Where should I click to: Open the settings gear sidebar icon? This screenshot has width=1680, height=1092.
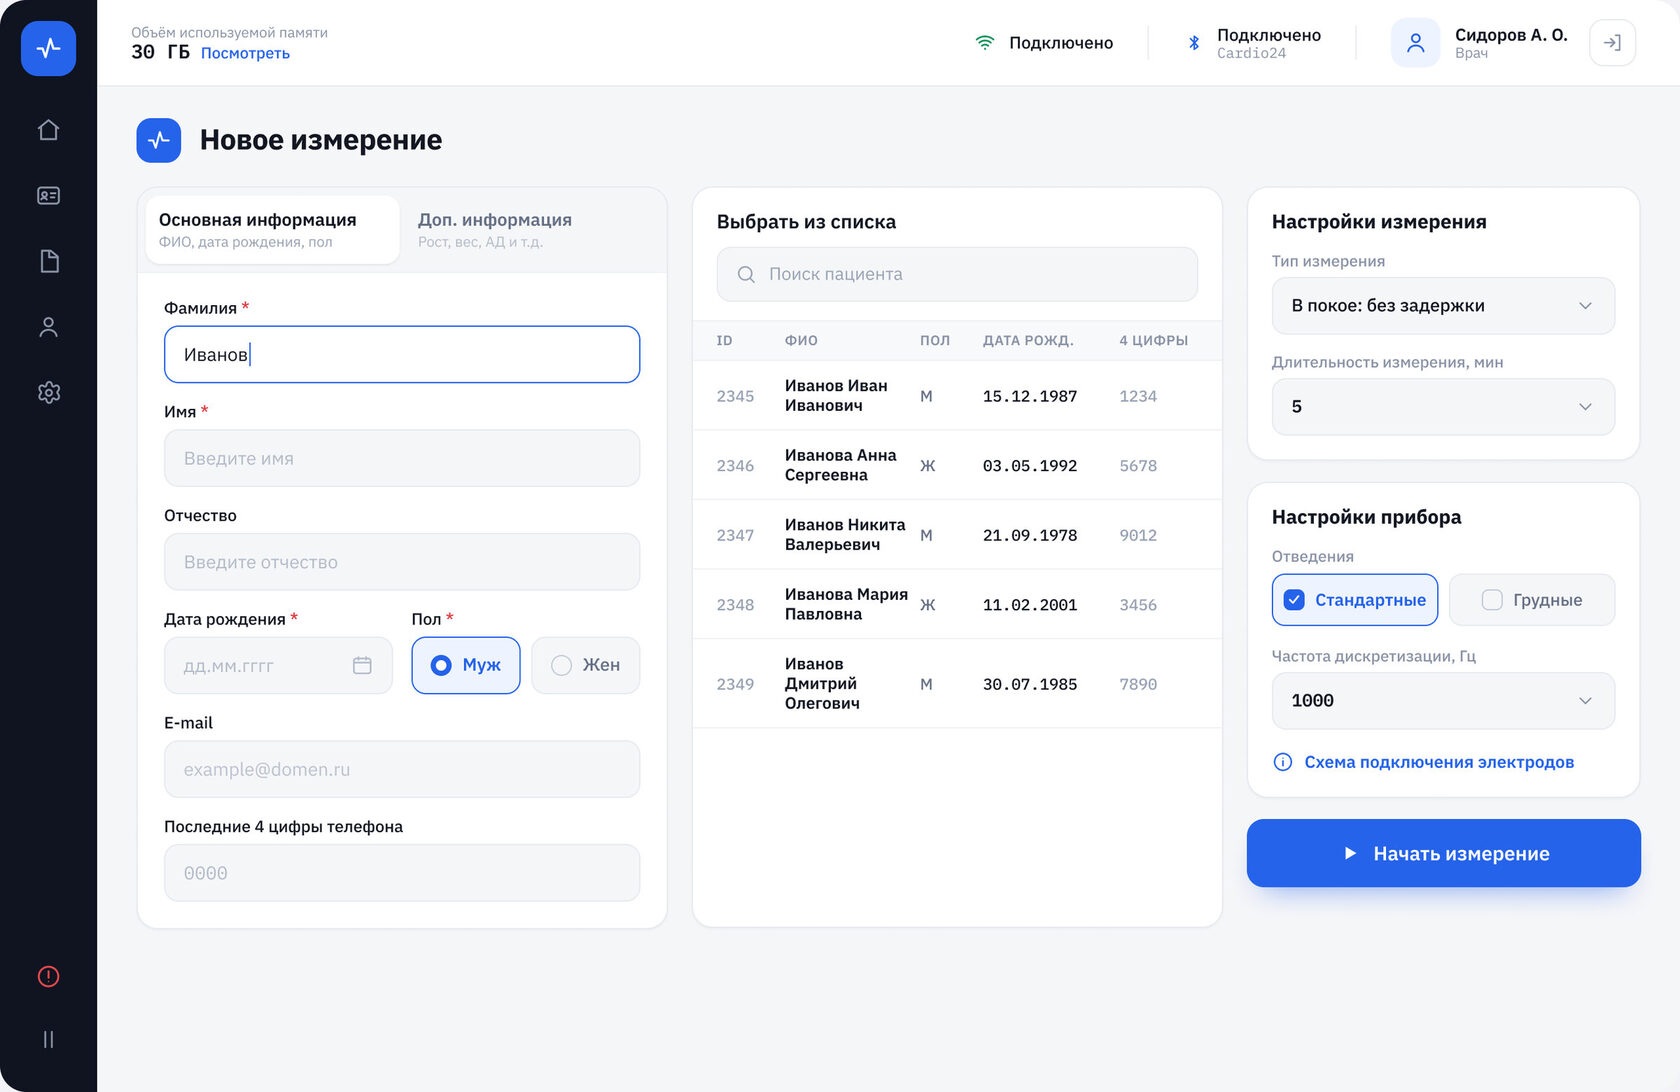click(x=49, y=393)
